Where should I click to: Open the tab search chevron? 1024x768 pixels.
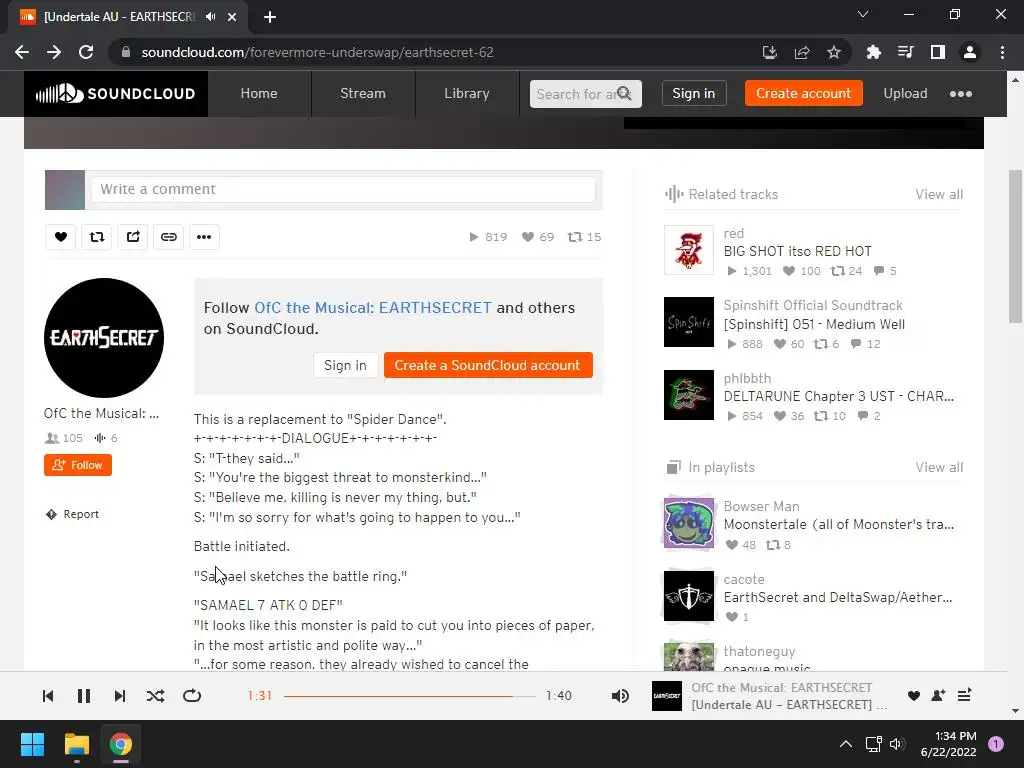[863, 14]
